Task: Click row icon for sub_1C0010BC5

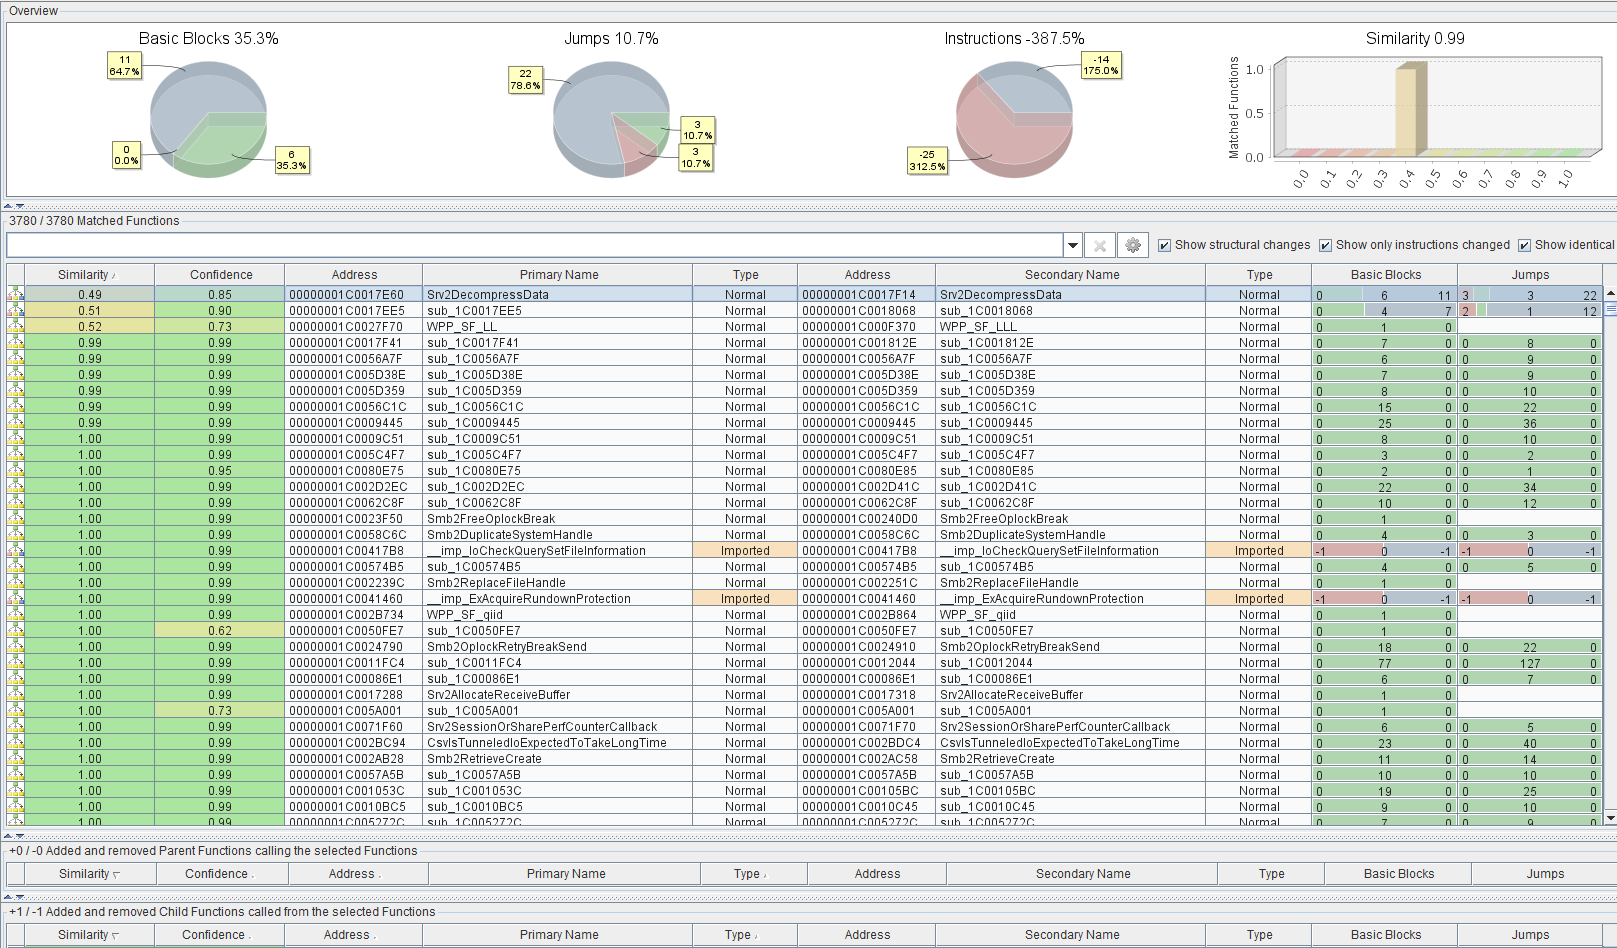Action: coord(16,806)
